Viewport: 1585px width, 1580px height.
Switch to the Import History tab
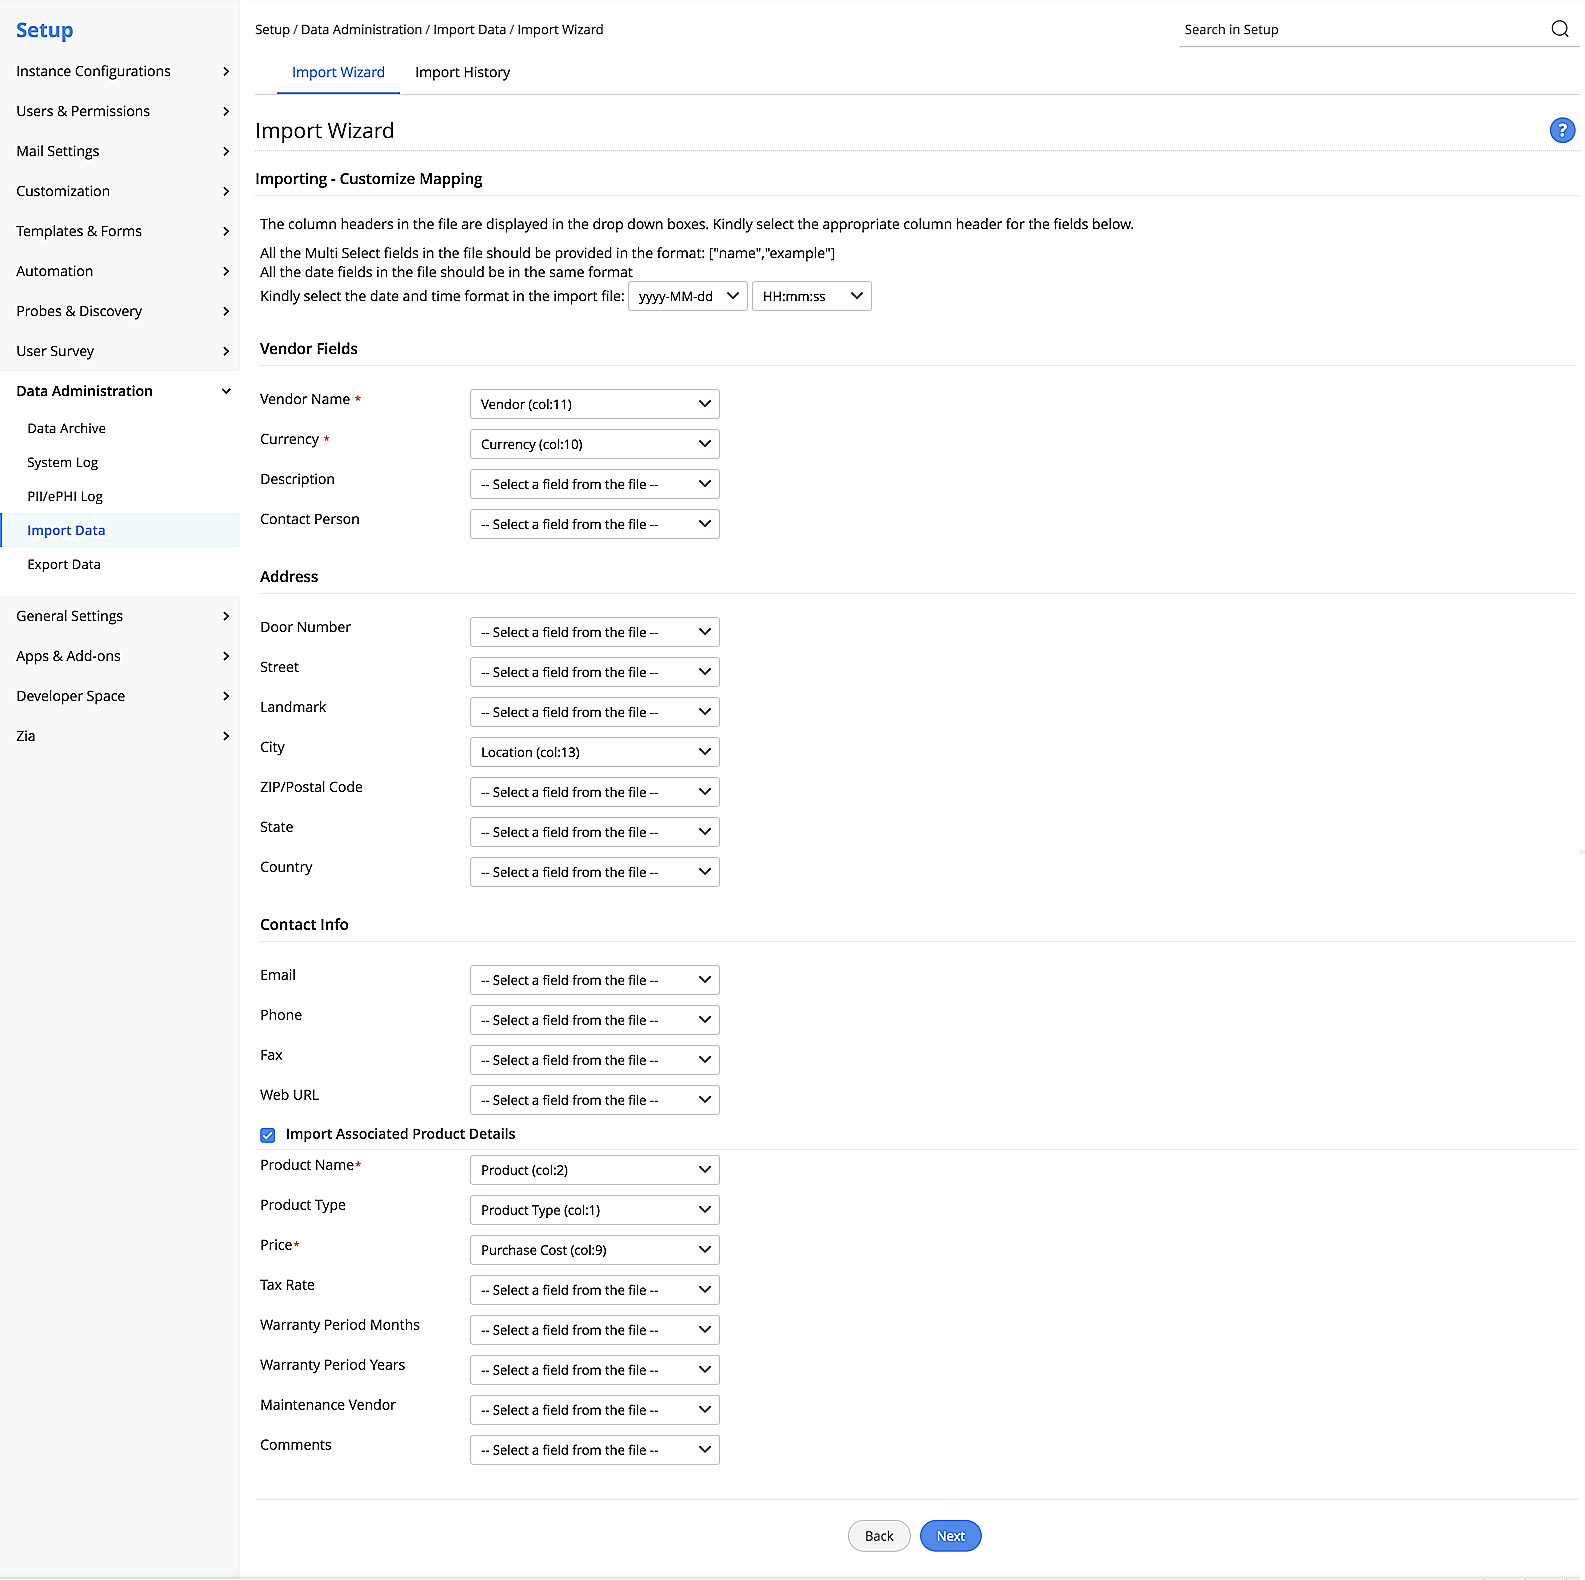point(462,72)
